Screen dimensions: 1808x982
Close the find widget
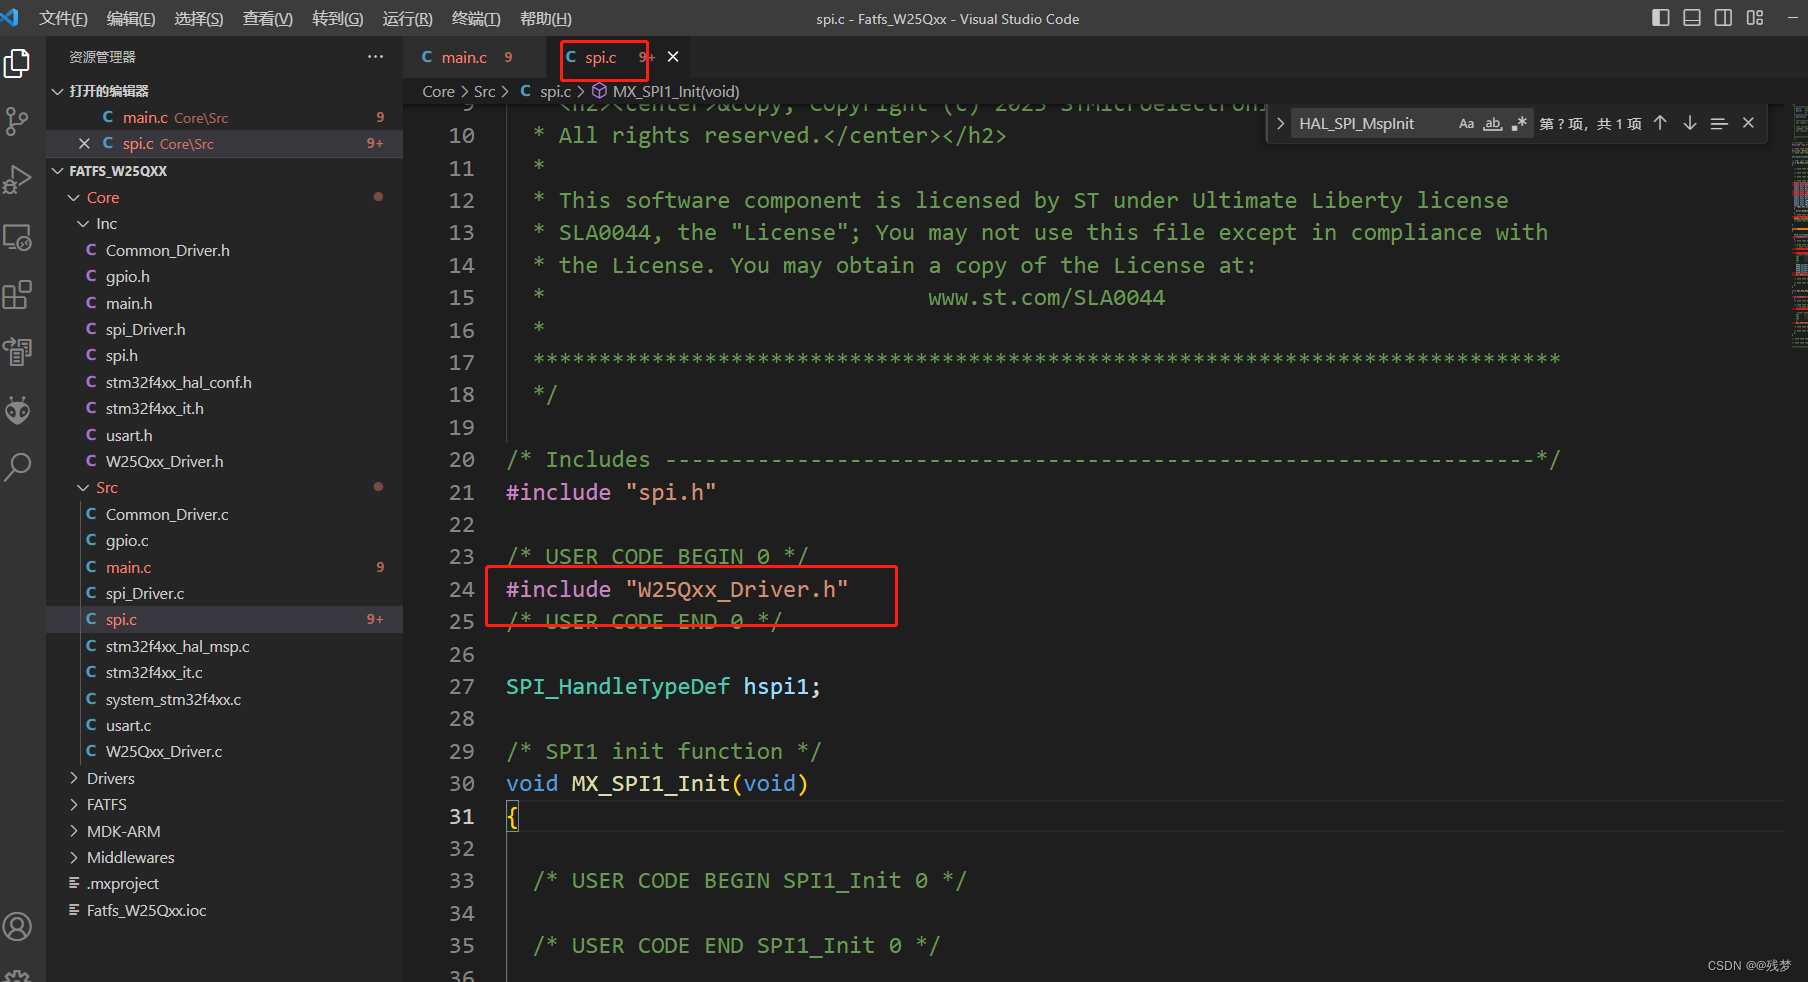tap(1748, 123)
